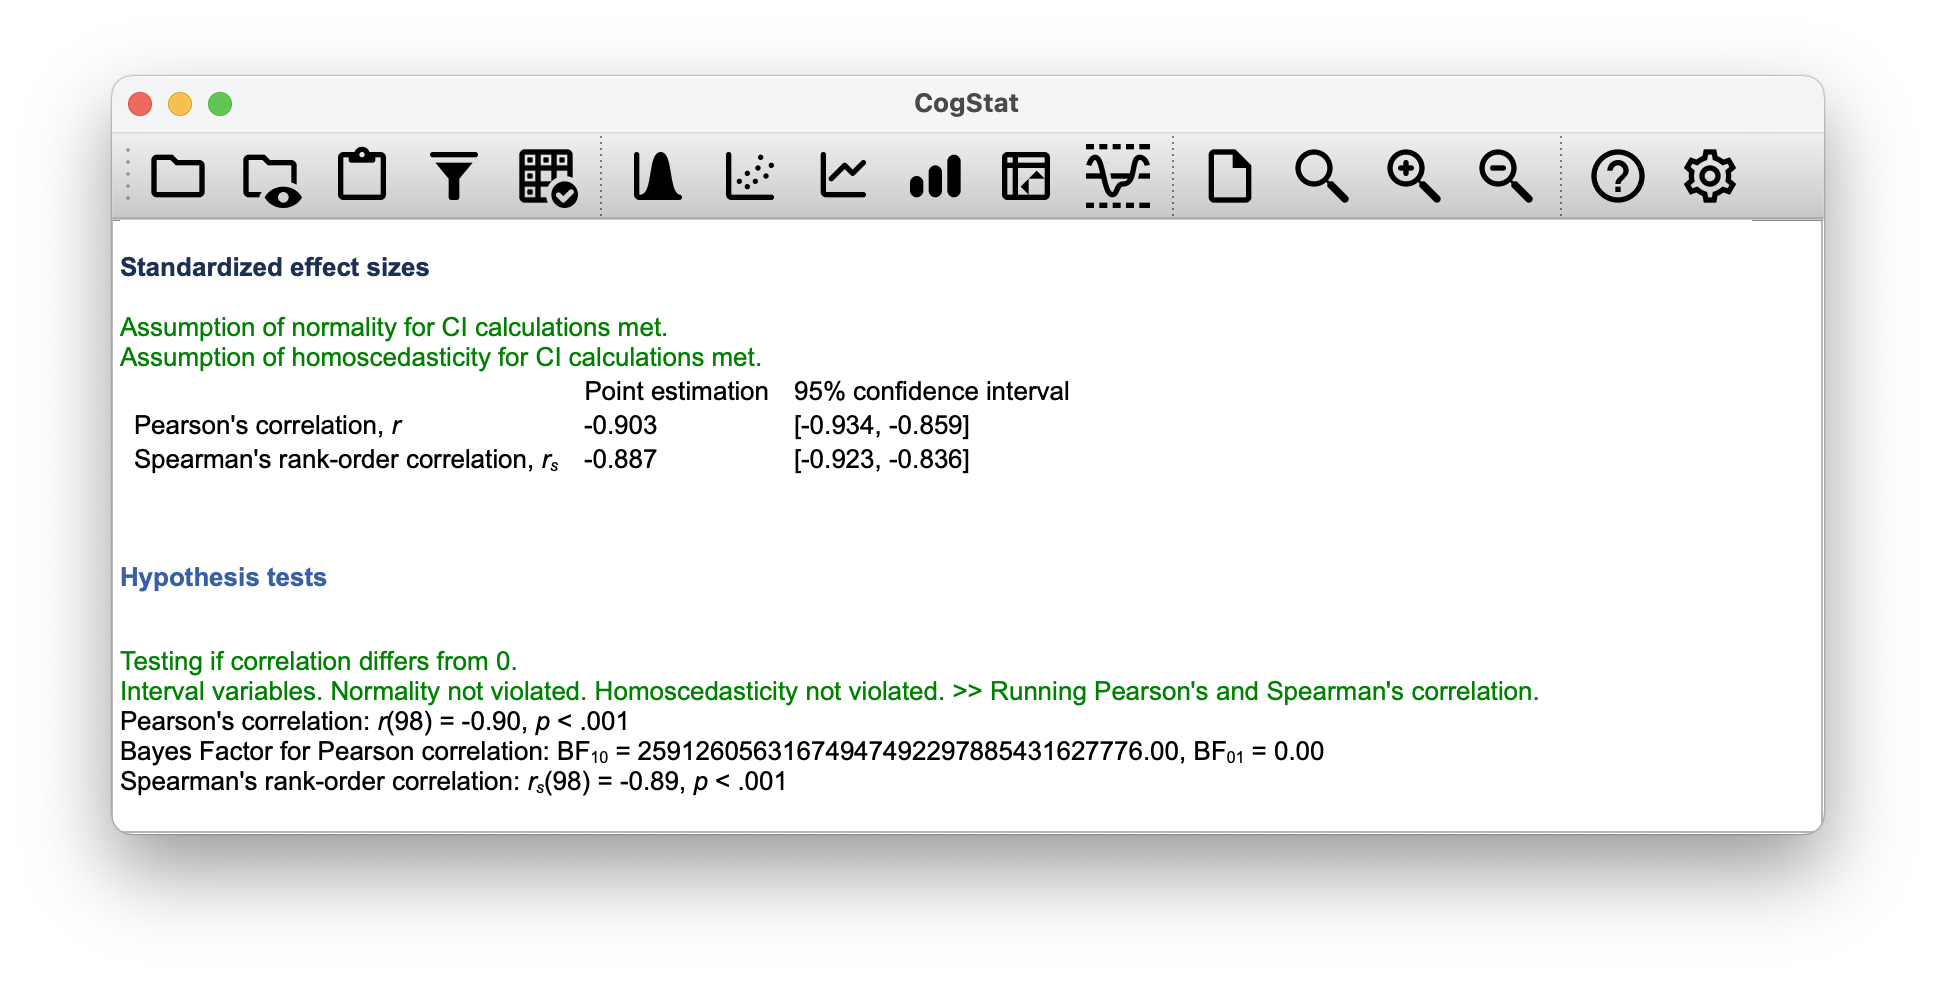The width and height of the screenshot is (1936, 982).
Task: Launch Compare repeated measures line chart icon
Action: tap(842, 177)
